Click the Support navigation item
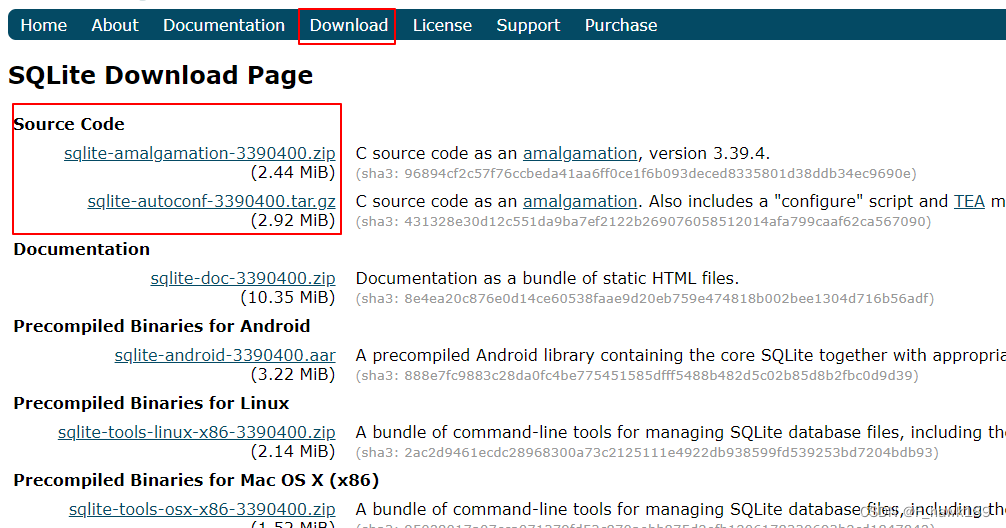 point(528,25)
